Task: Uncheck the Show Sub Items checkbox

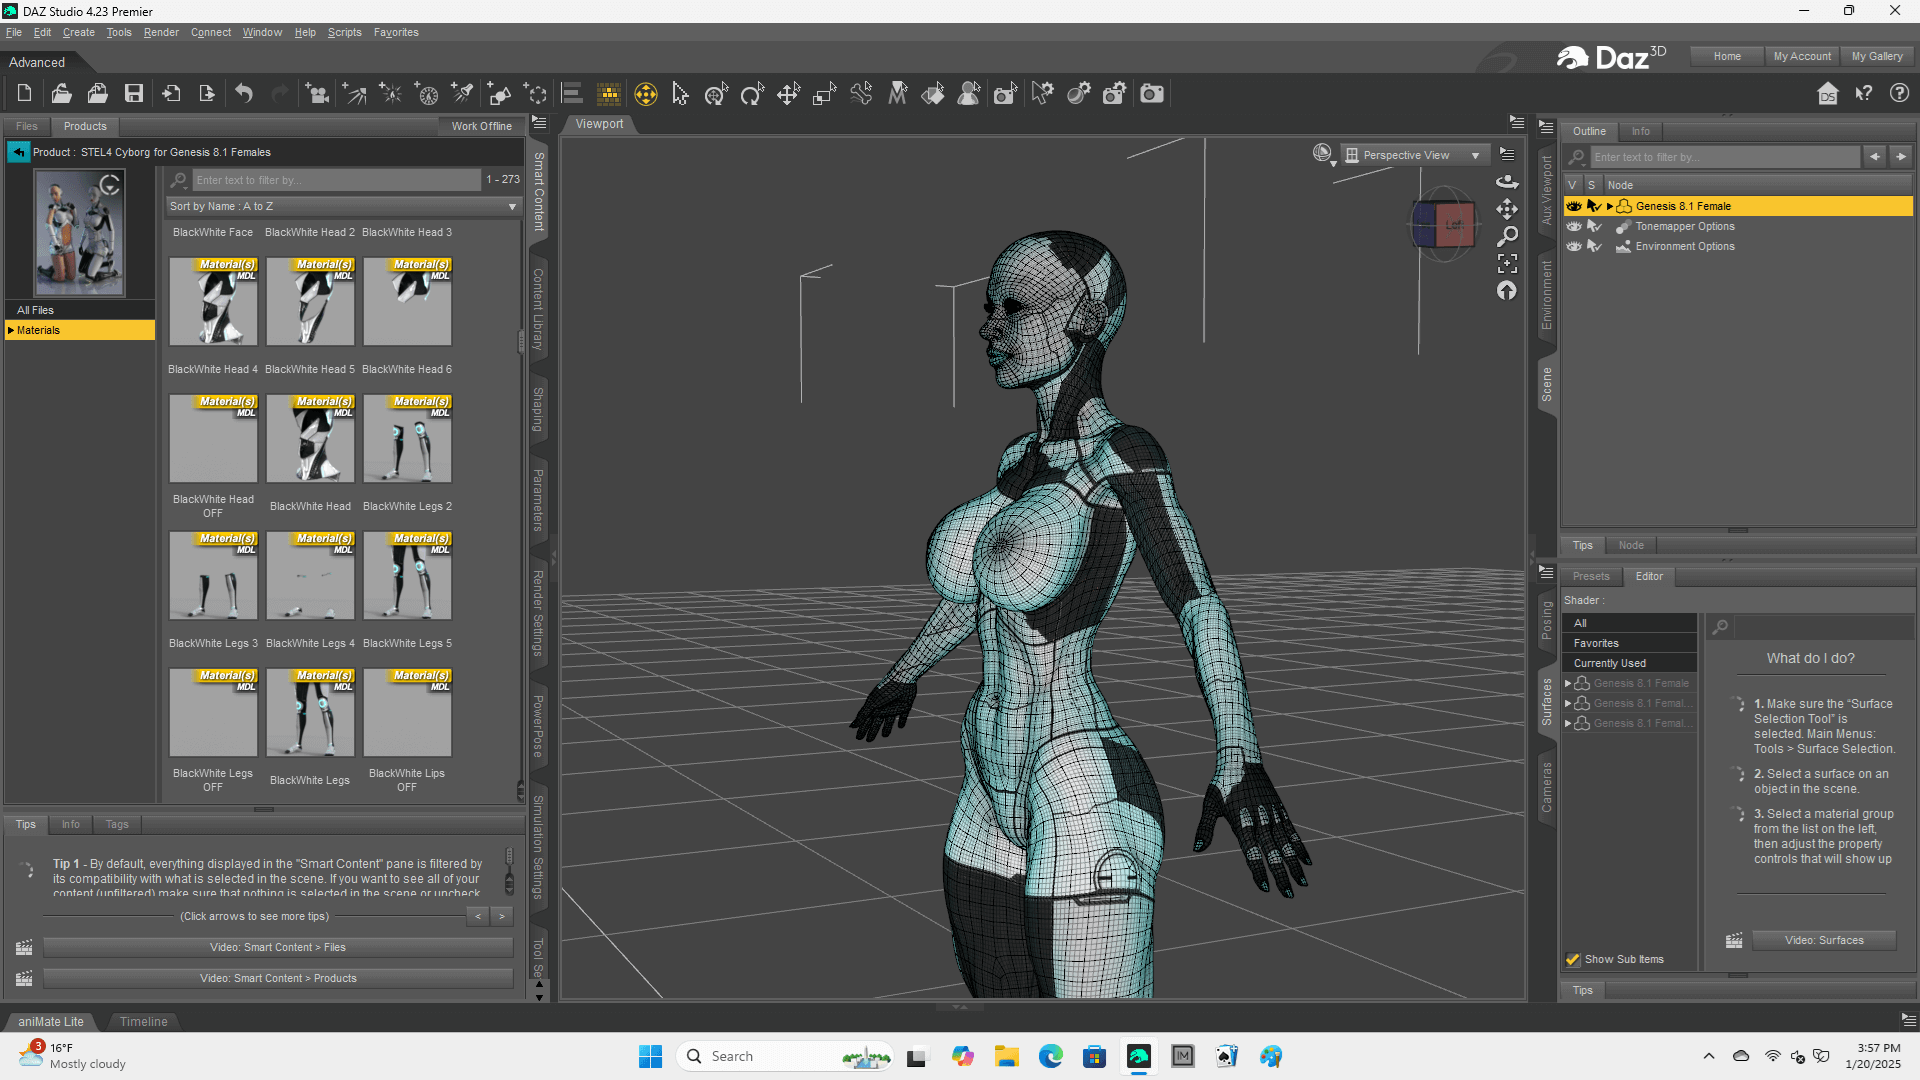Action: tap(1573, 960)
